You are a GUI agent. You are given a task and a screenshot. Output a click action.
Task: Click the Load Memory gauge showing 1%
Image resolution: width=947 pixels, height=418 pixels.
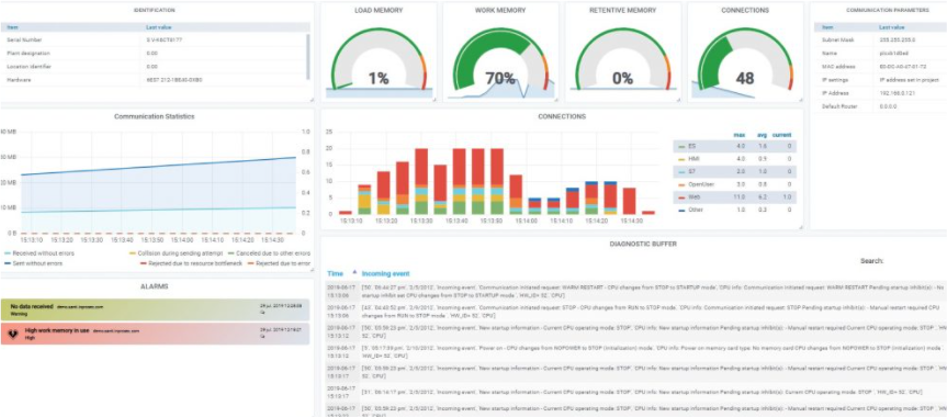click(378, 65)
